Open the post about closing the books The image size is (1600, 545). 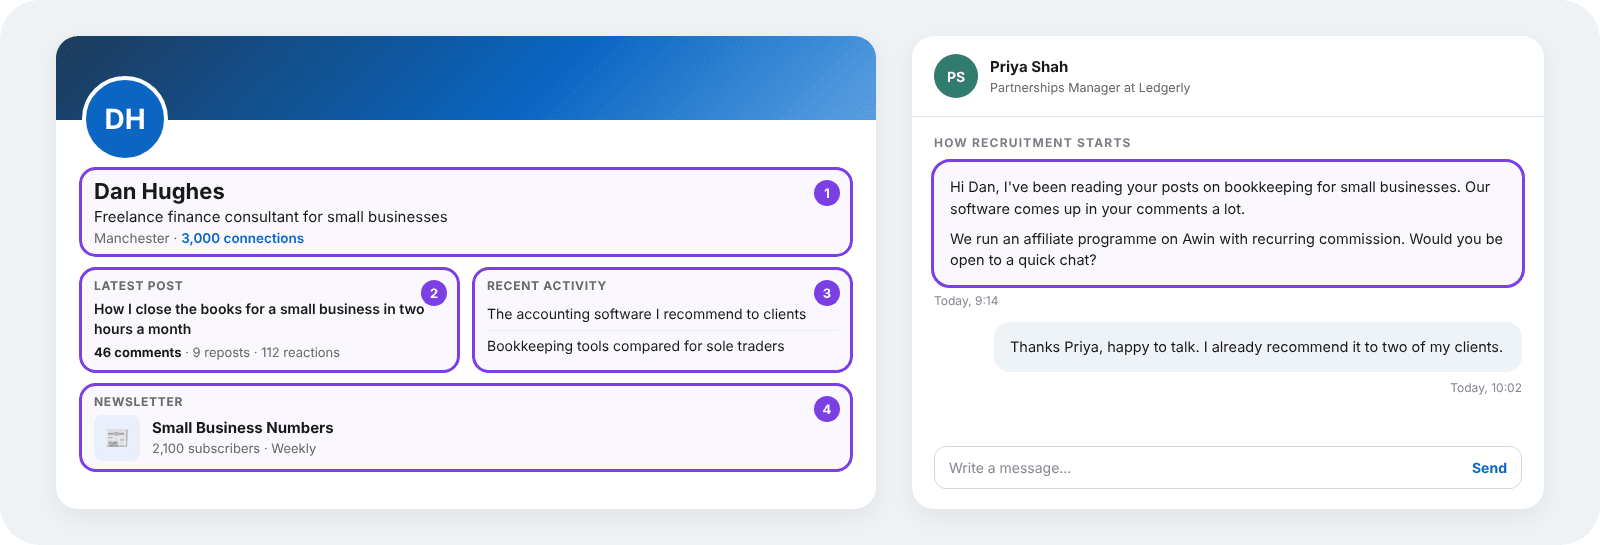[x=259, y=319]
